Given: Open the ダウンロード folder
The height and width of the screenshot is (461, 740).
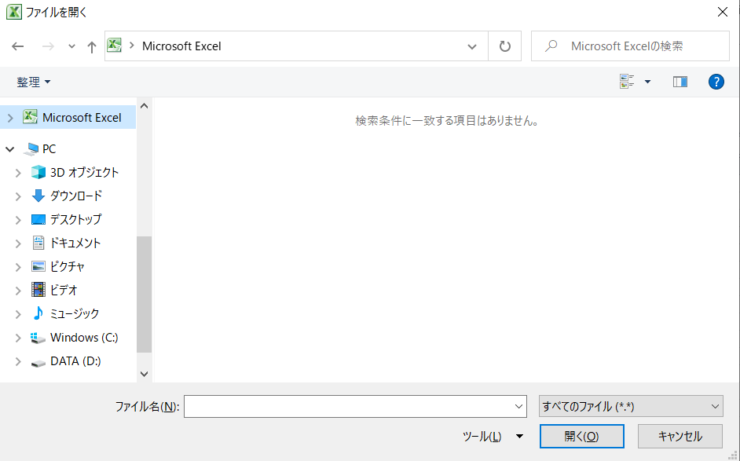Looking at the screenshot, I should pos(76,196).
